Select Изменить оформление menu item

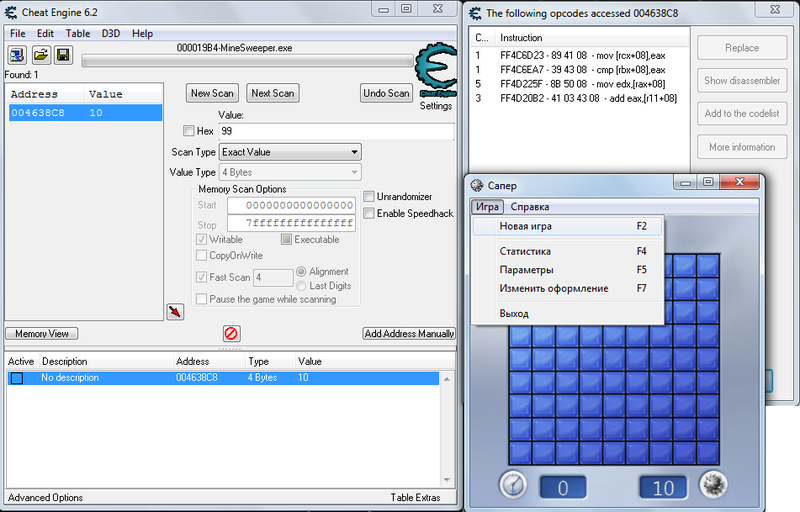click(567, 288)
